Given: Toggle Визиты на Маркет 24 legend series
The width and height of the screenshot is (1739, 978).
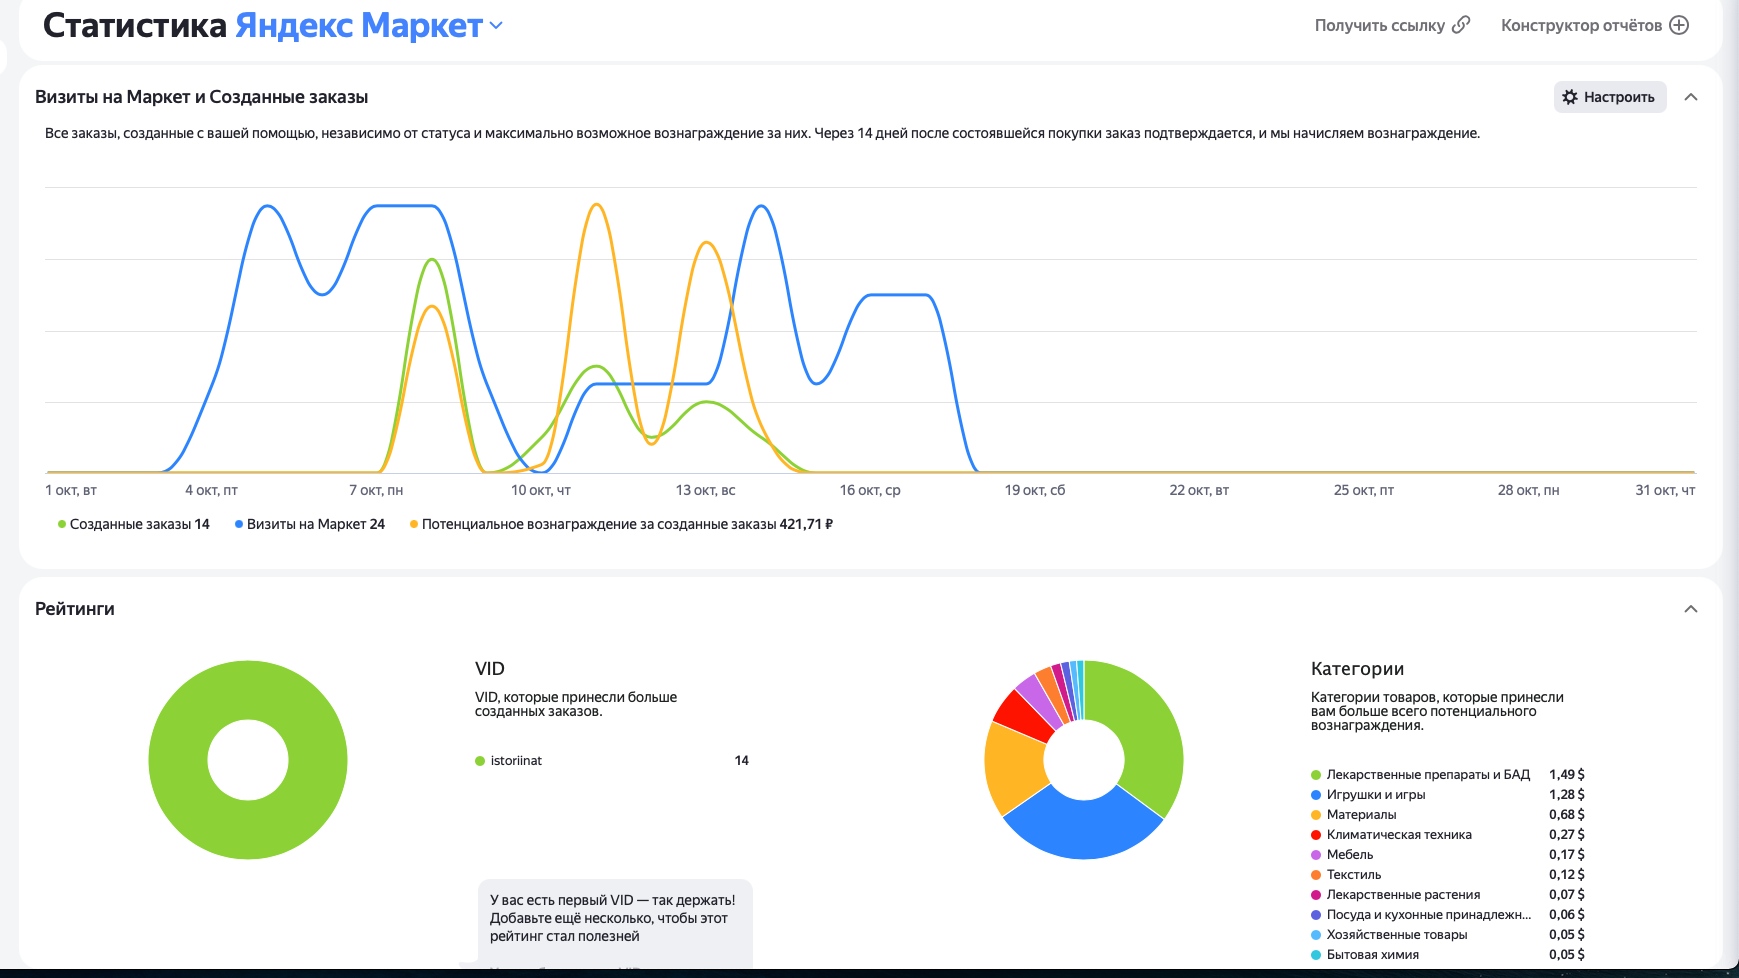Looking at the screenshot, I should [x=310, y=524].
